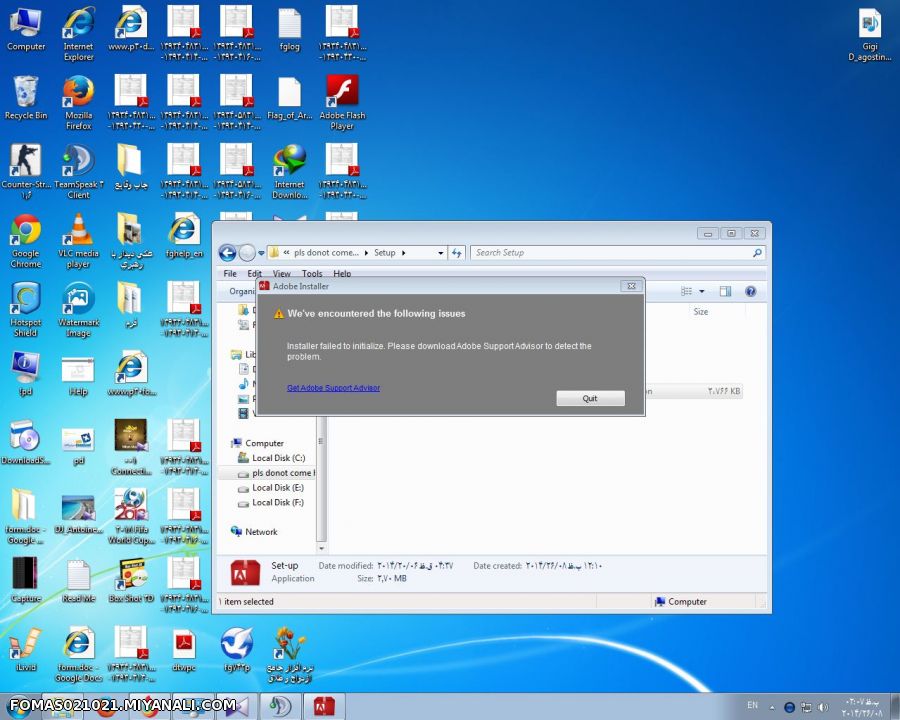Show hidden tray icons arrow

(x=772, y=707)
